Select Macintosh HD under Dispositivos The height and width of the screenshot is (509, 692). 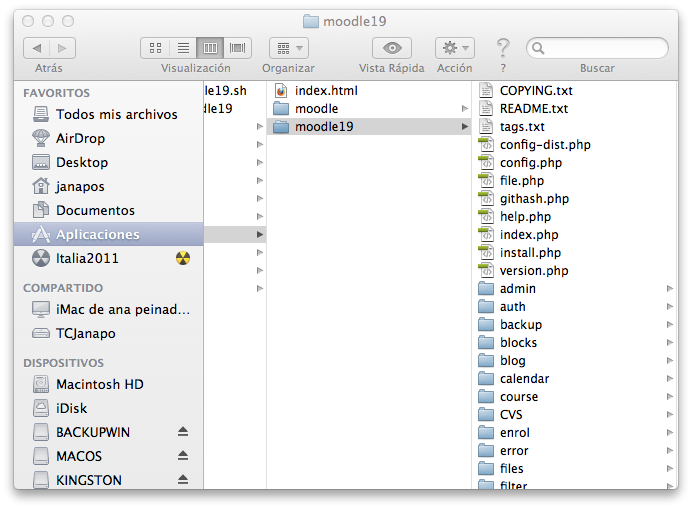(101, 384)
